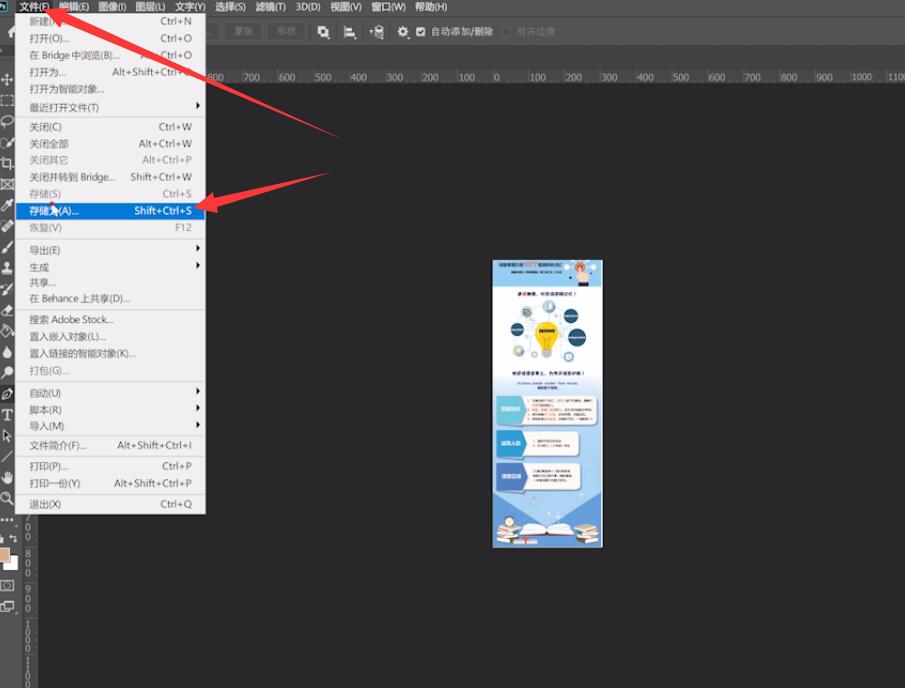Expand the 导出(E) submenu

(x=110, y=250)
